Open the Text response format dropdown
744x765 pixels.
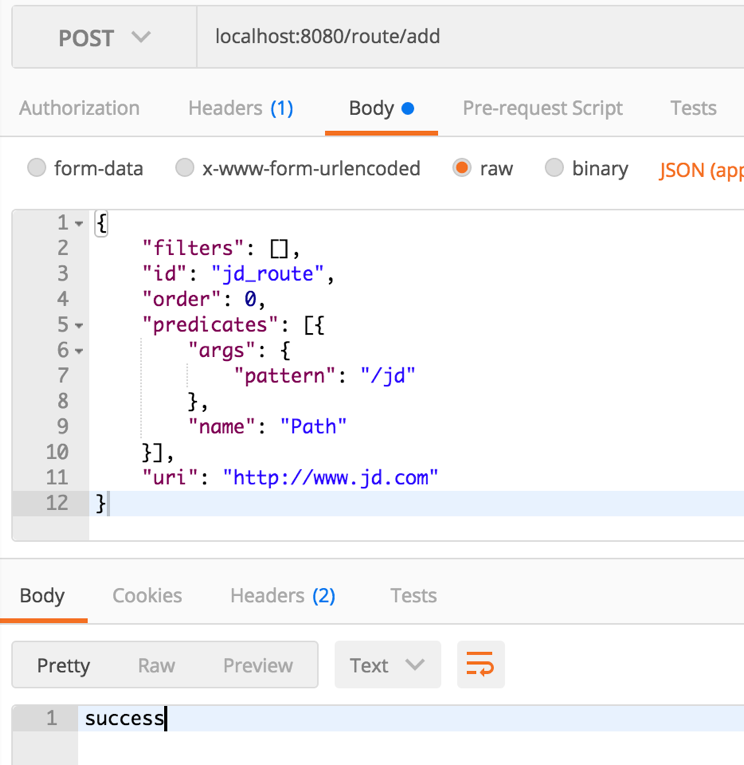pyautogui.click(x=386, y=665)
